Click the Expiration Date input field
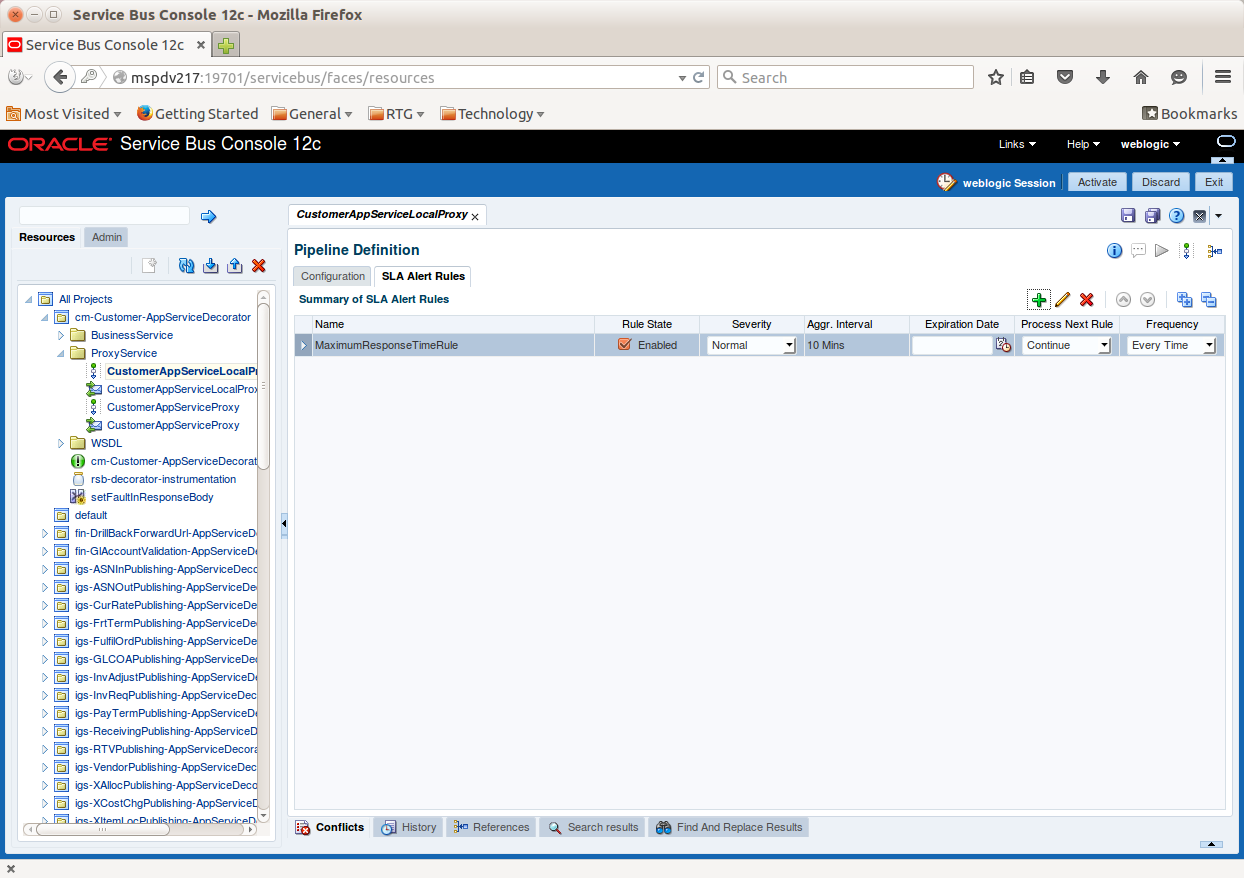Viewport: 1244px width, 878px height. 951,345
